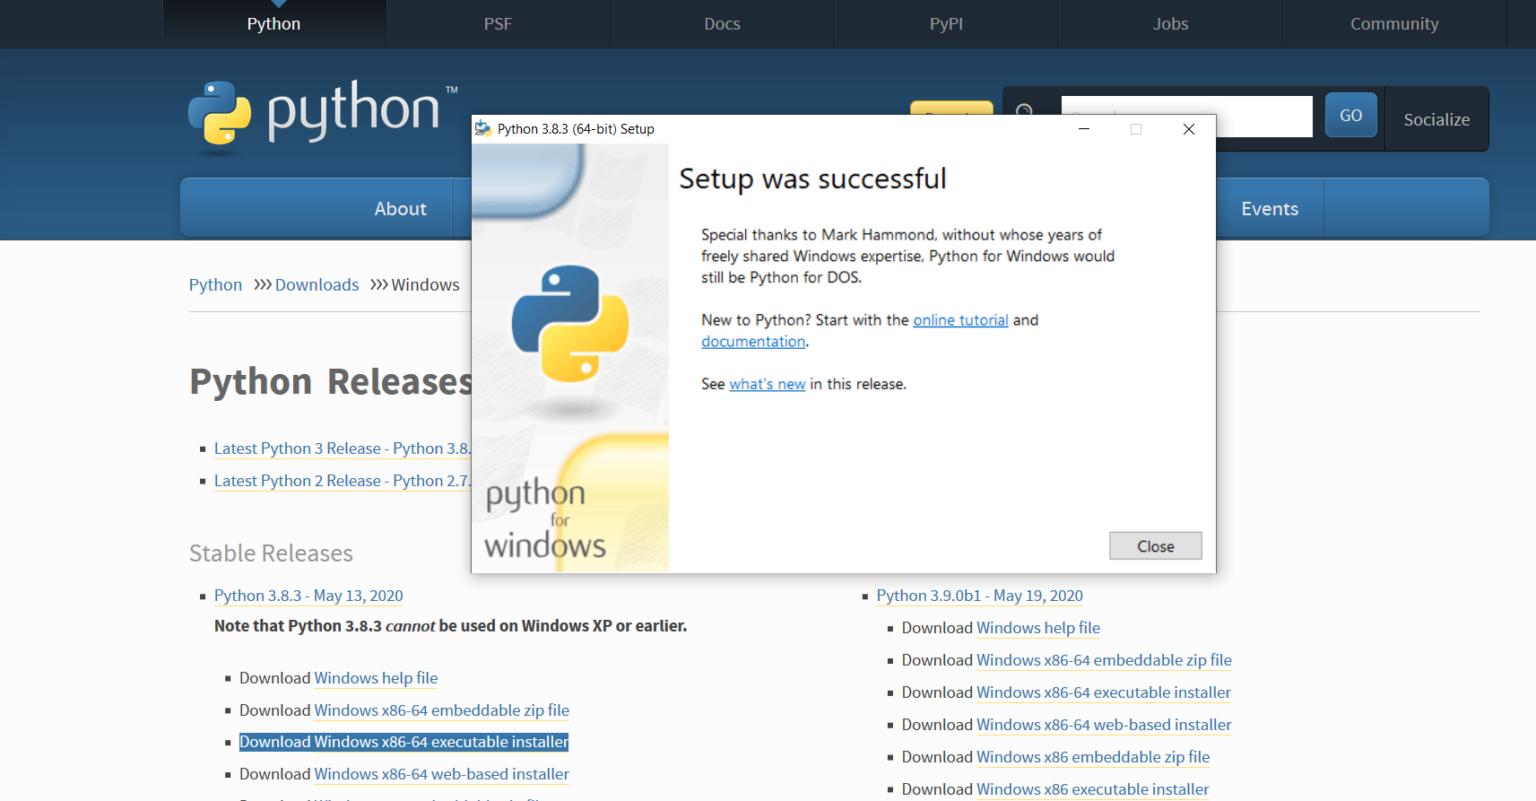
Task: Follow the what's new link
Action: (767, 384)
